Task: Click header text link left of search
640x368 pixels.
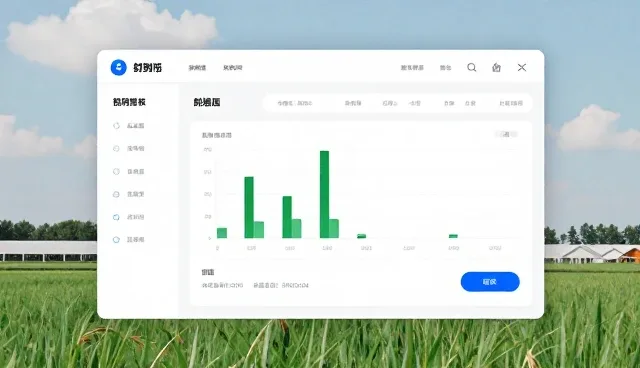Action: click(445, 68)
